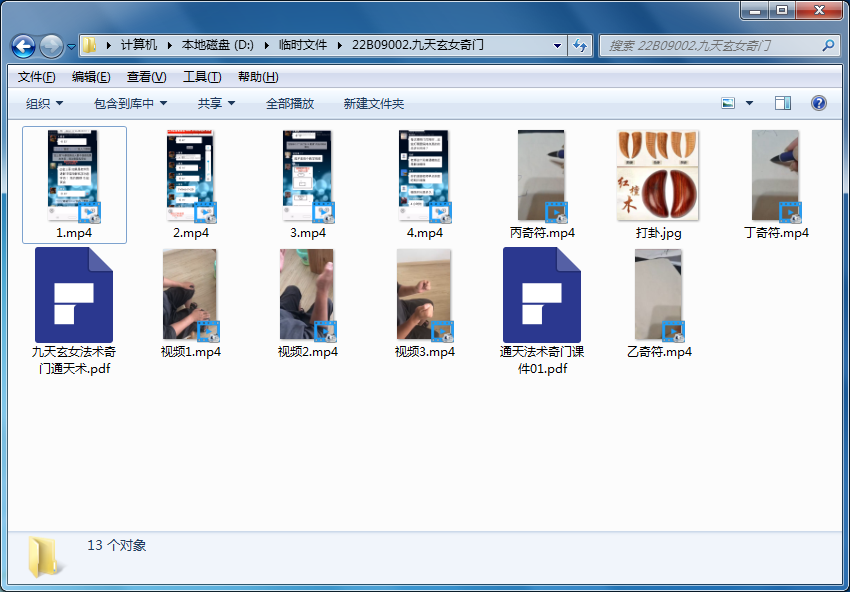Click the Forward navigation arrow button

51,47
